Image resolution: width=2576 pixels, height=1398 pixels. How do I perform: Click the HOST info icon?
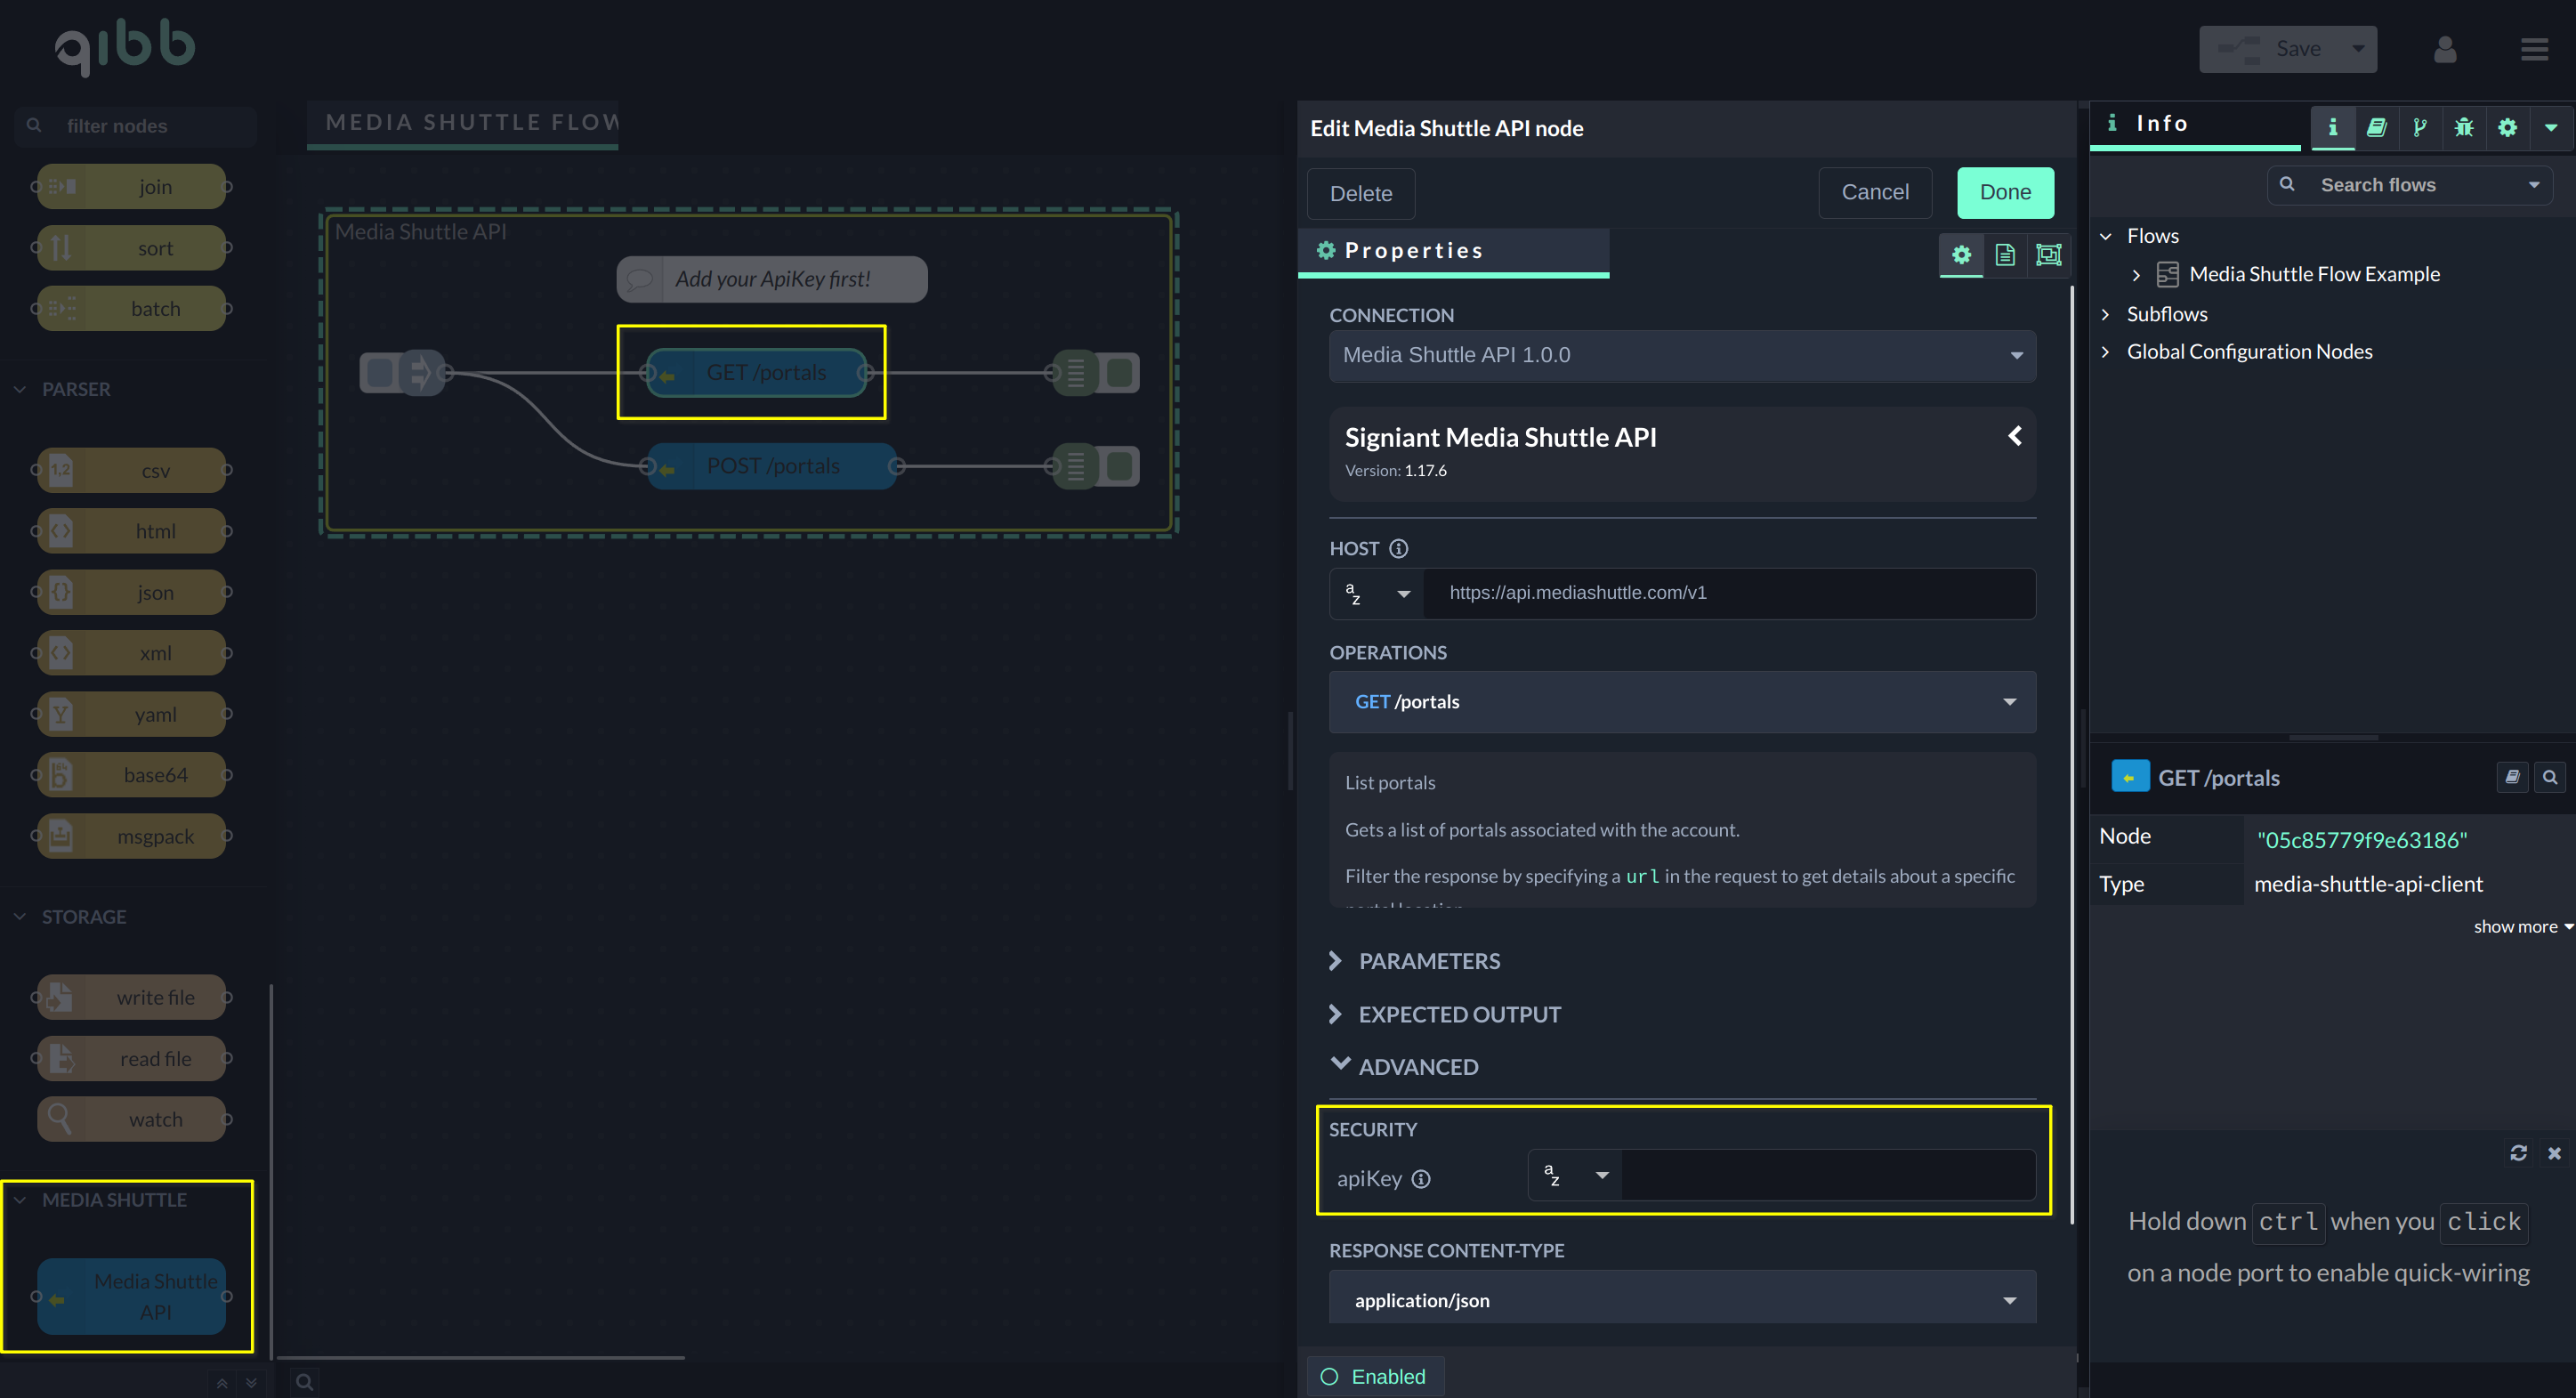1399,548
